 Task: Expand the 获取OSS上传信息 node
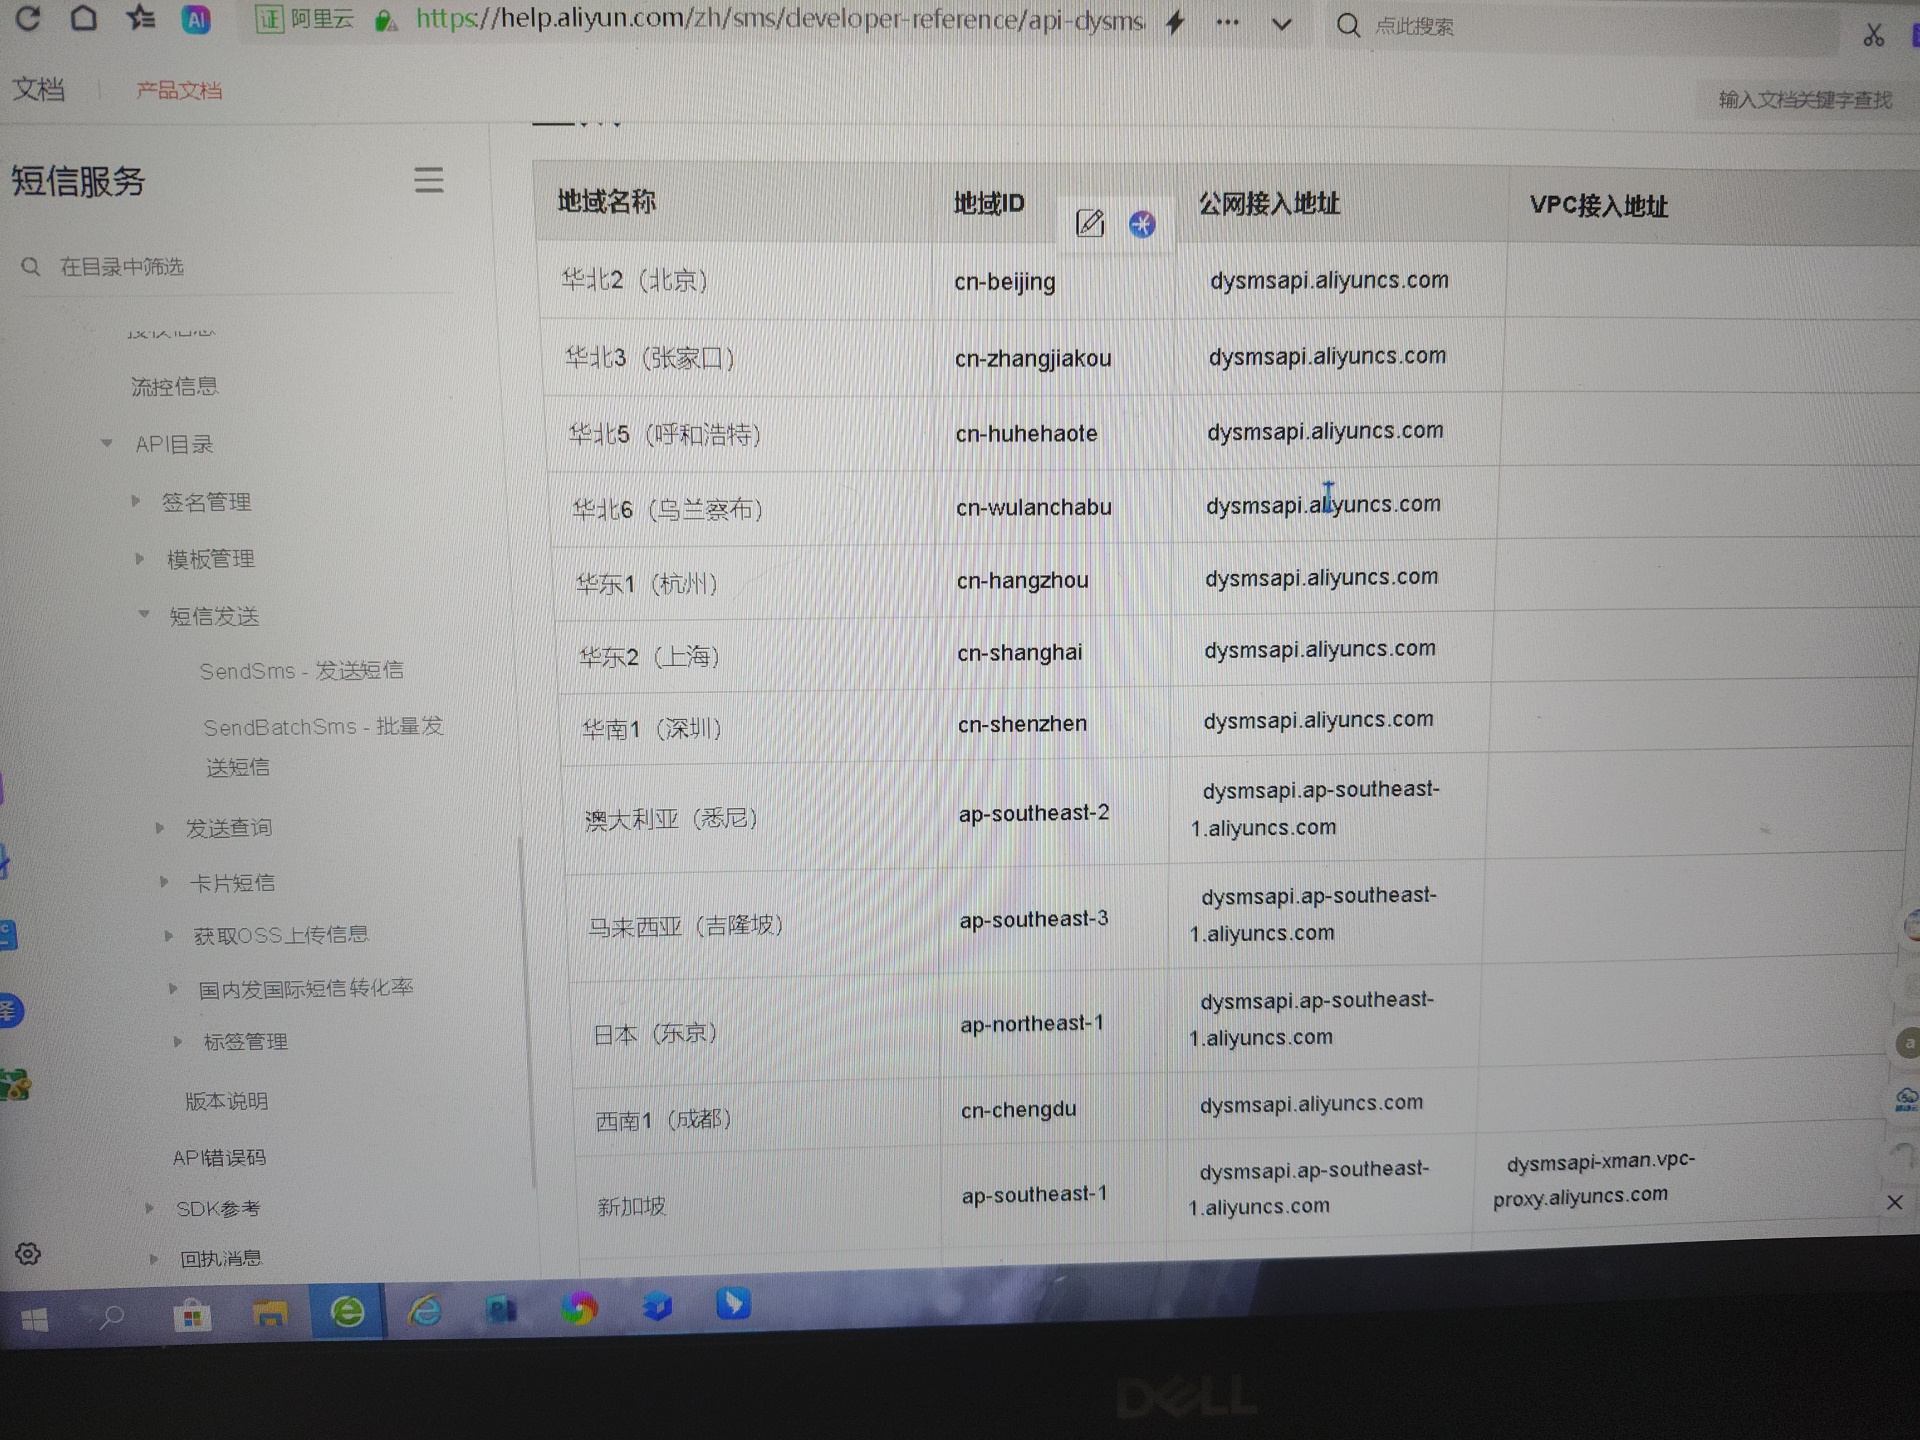click(169, 935)
